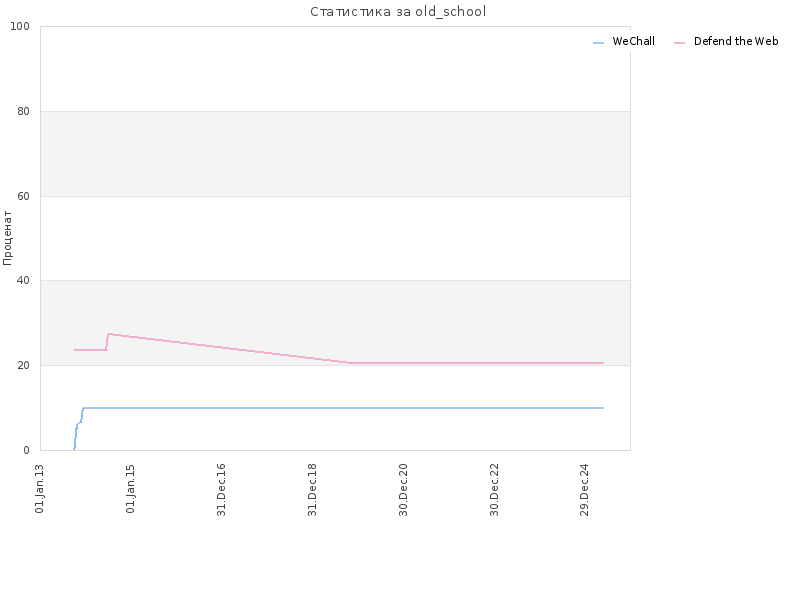This screenshot has height=600, width=800.
Task: Click the chart title Статистика за old_school
Action: (398, 11)
